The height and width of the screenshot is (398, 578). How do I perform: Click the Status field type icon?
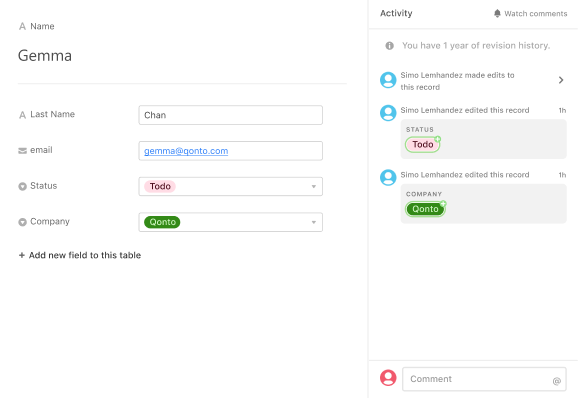coord(22,186)
